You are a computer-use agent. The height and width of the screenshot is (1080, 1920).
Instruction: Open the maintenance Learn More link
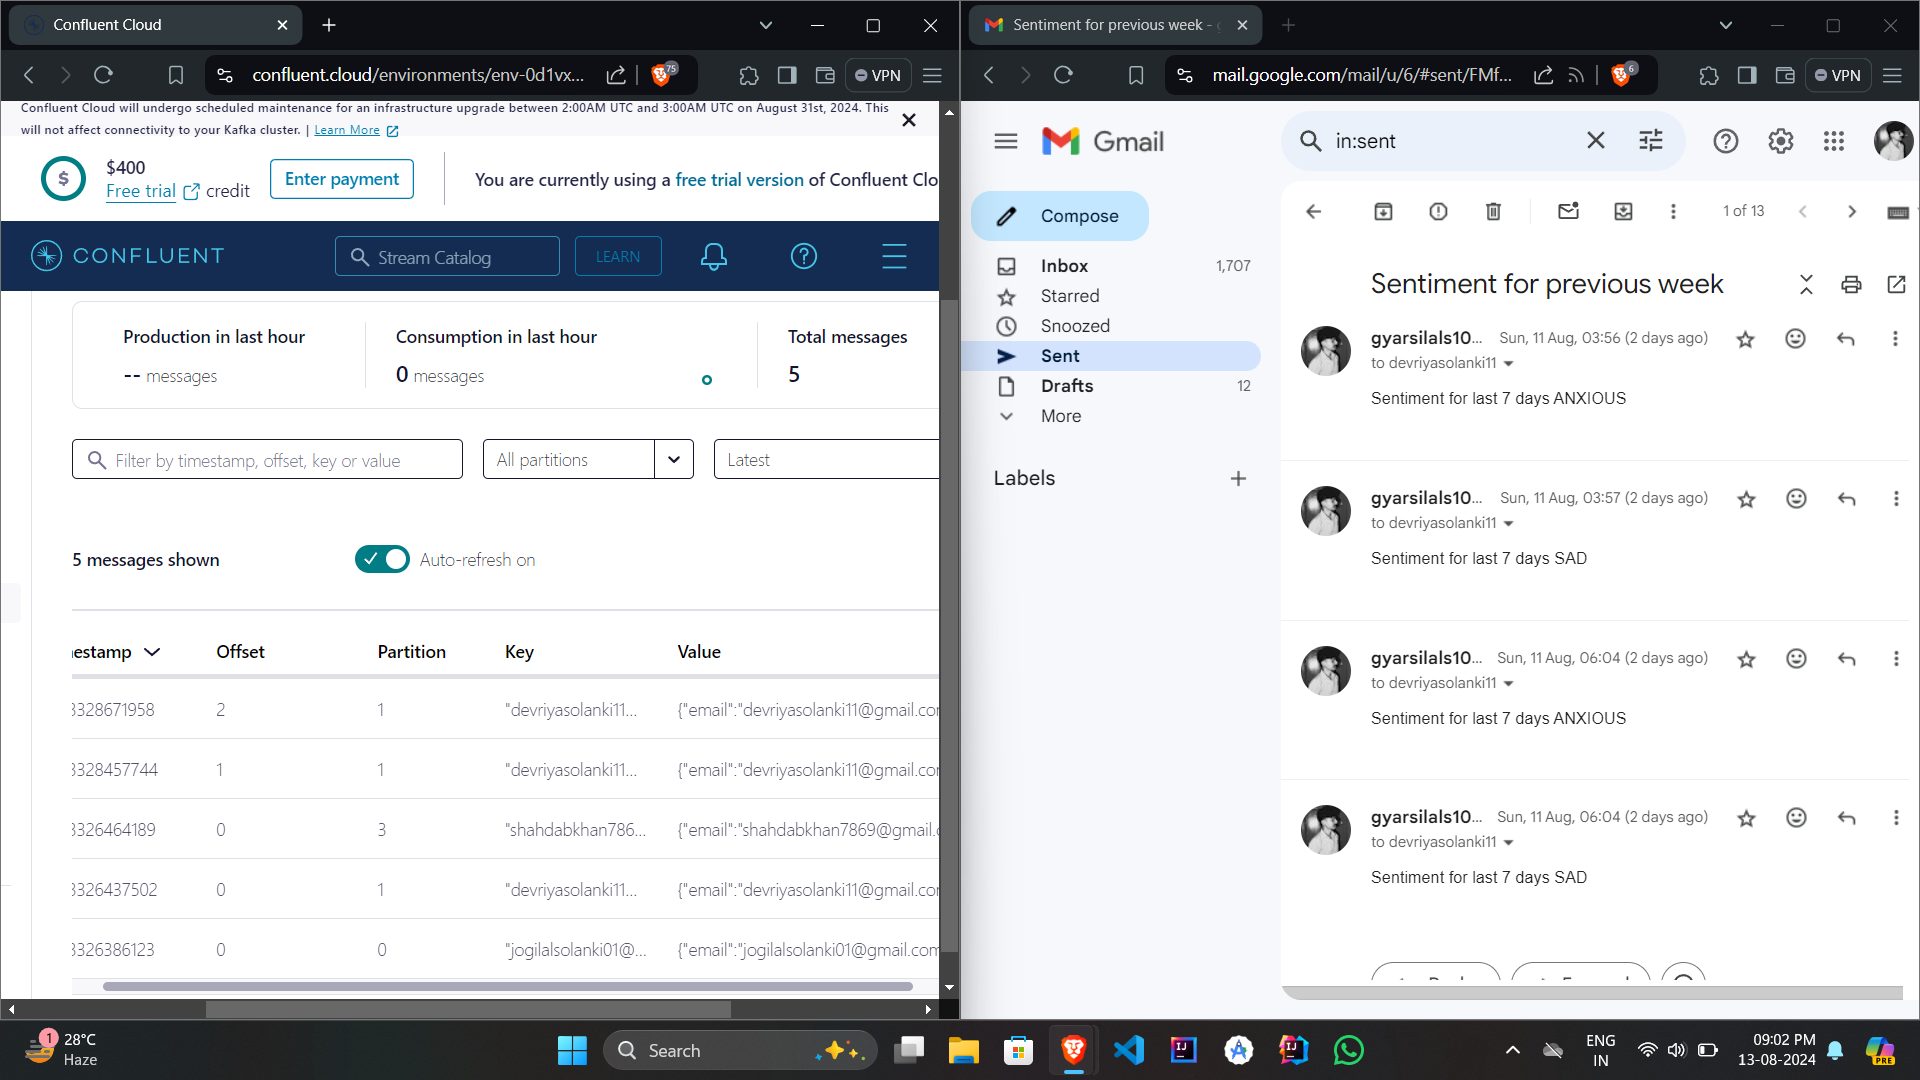[x=347, y=129]
